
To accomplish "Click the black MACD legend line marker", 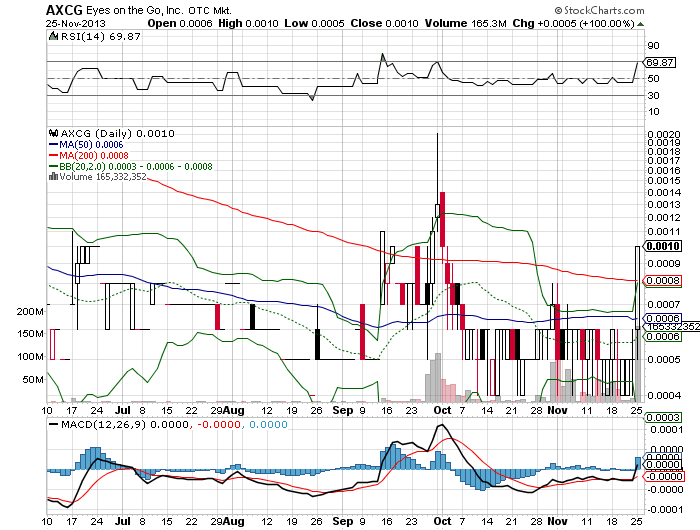I will [54, 424].
